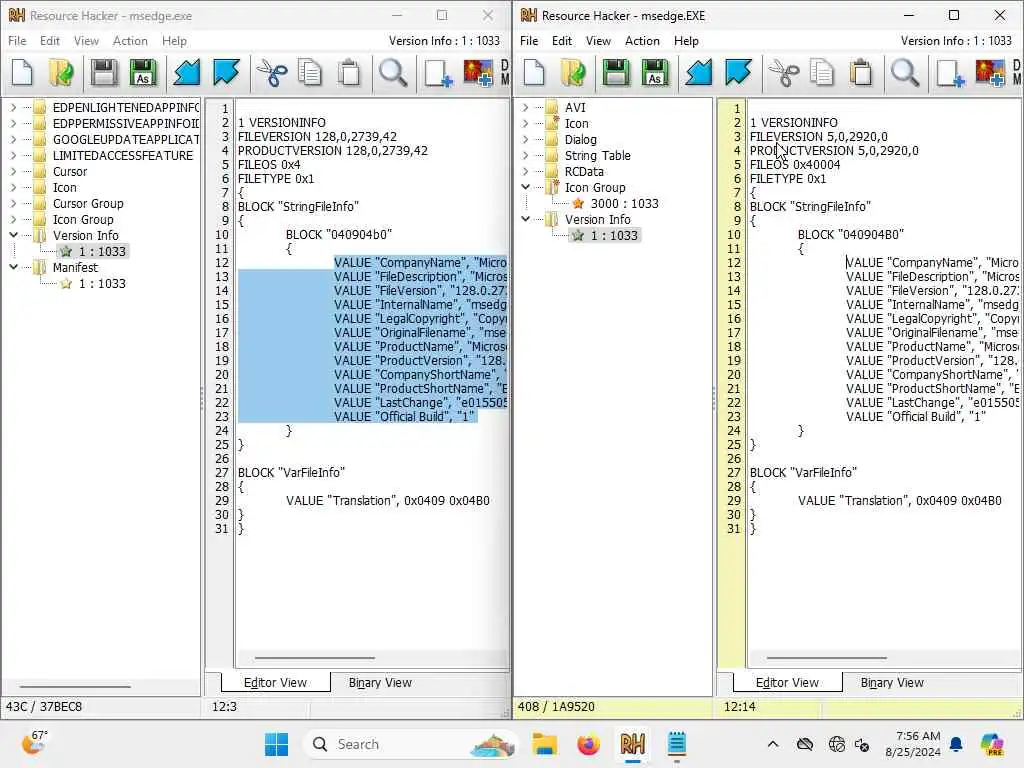Image resolution: width=1024 pixels, height=768 pixels.
Task: Click right-pointing blue arrow icon in left window
Action: click(226, 72)
